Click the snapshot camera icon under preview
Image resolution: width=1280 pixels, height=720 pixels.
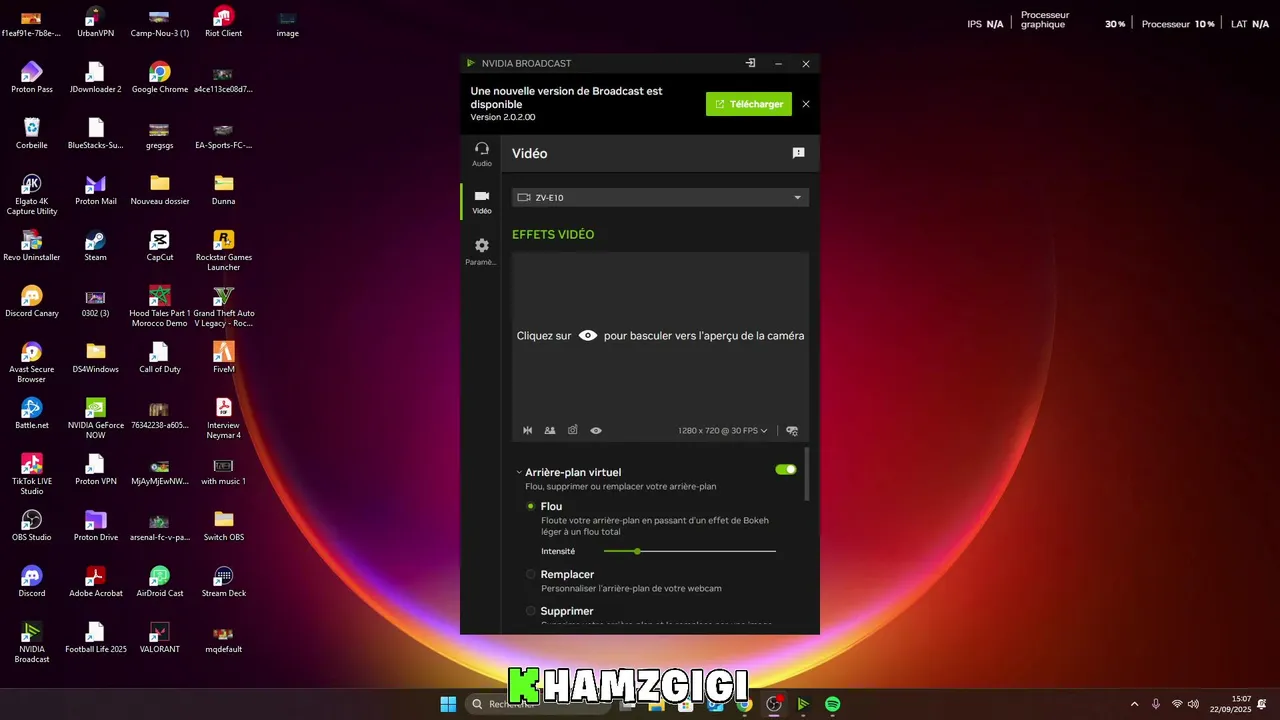pos(573,431)
